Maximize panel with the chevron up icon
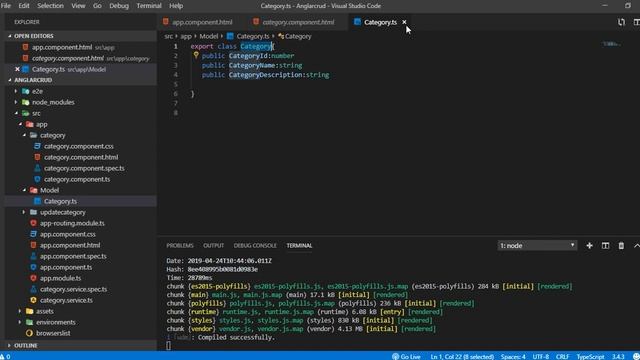Image resolution: width=640 pixels, height=360 pixels. click(636, 245)
